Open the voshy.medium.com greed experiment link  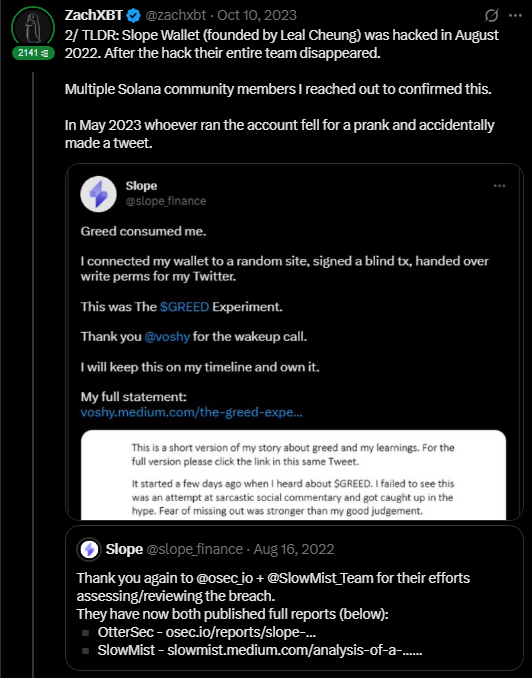coord(192,412)
